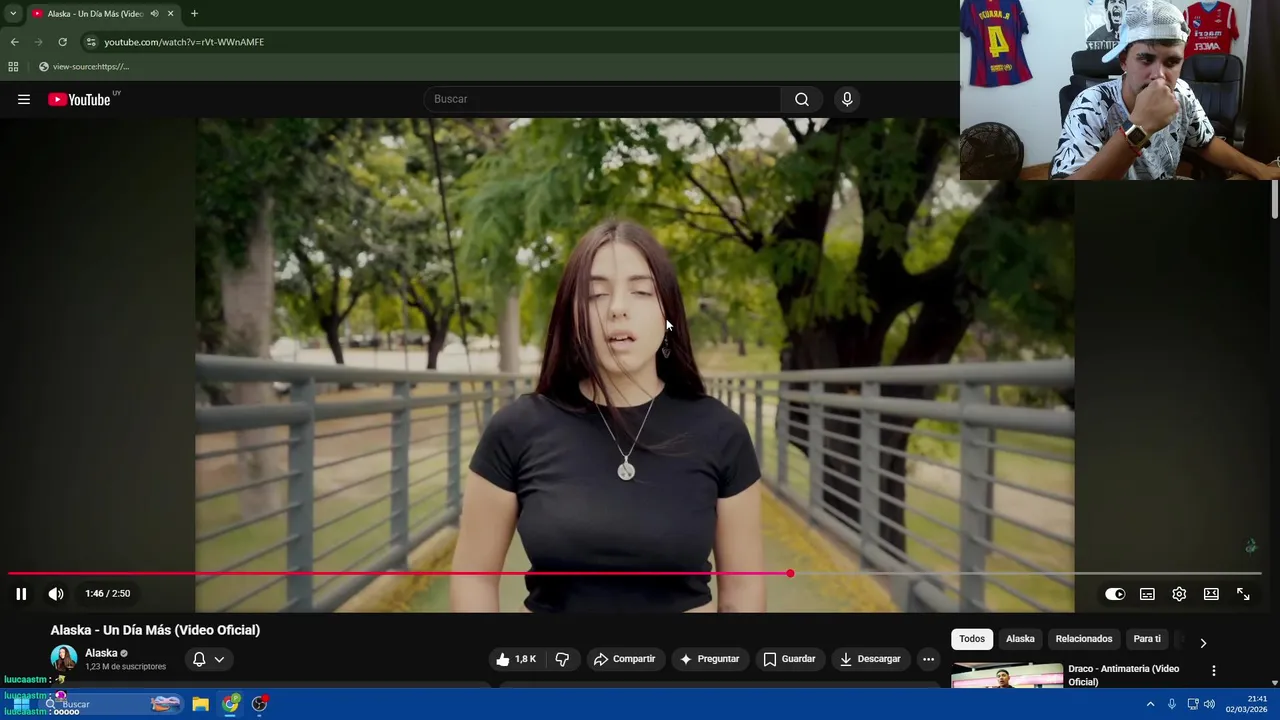Viewport: 1280px width, 720px height.
Task: Toggle the autoplay switch
Action: [1115, 594]
